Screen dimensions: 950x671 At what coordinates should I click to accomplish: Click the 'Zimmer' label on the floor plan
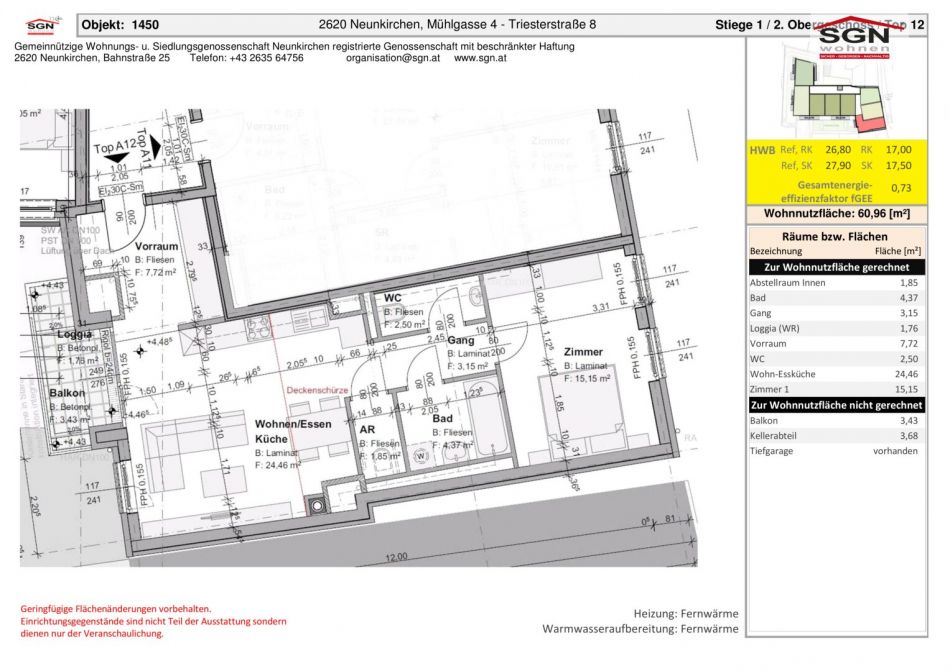pos(583,352)
